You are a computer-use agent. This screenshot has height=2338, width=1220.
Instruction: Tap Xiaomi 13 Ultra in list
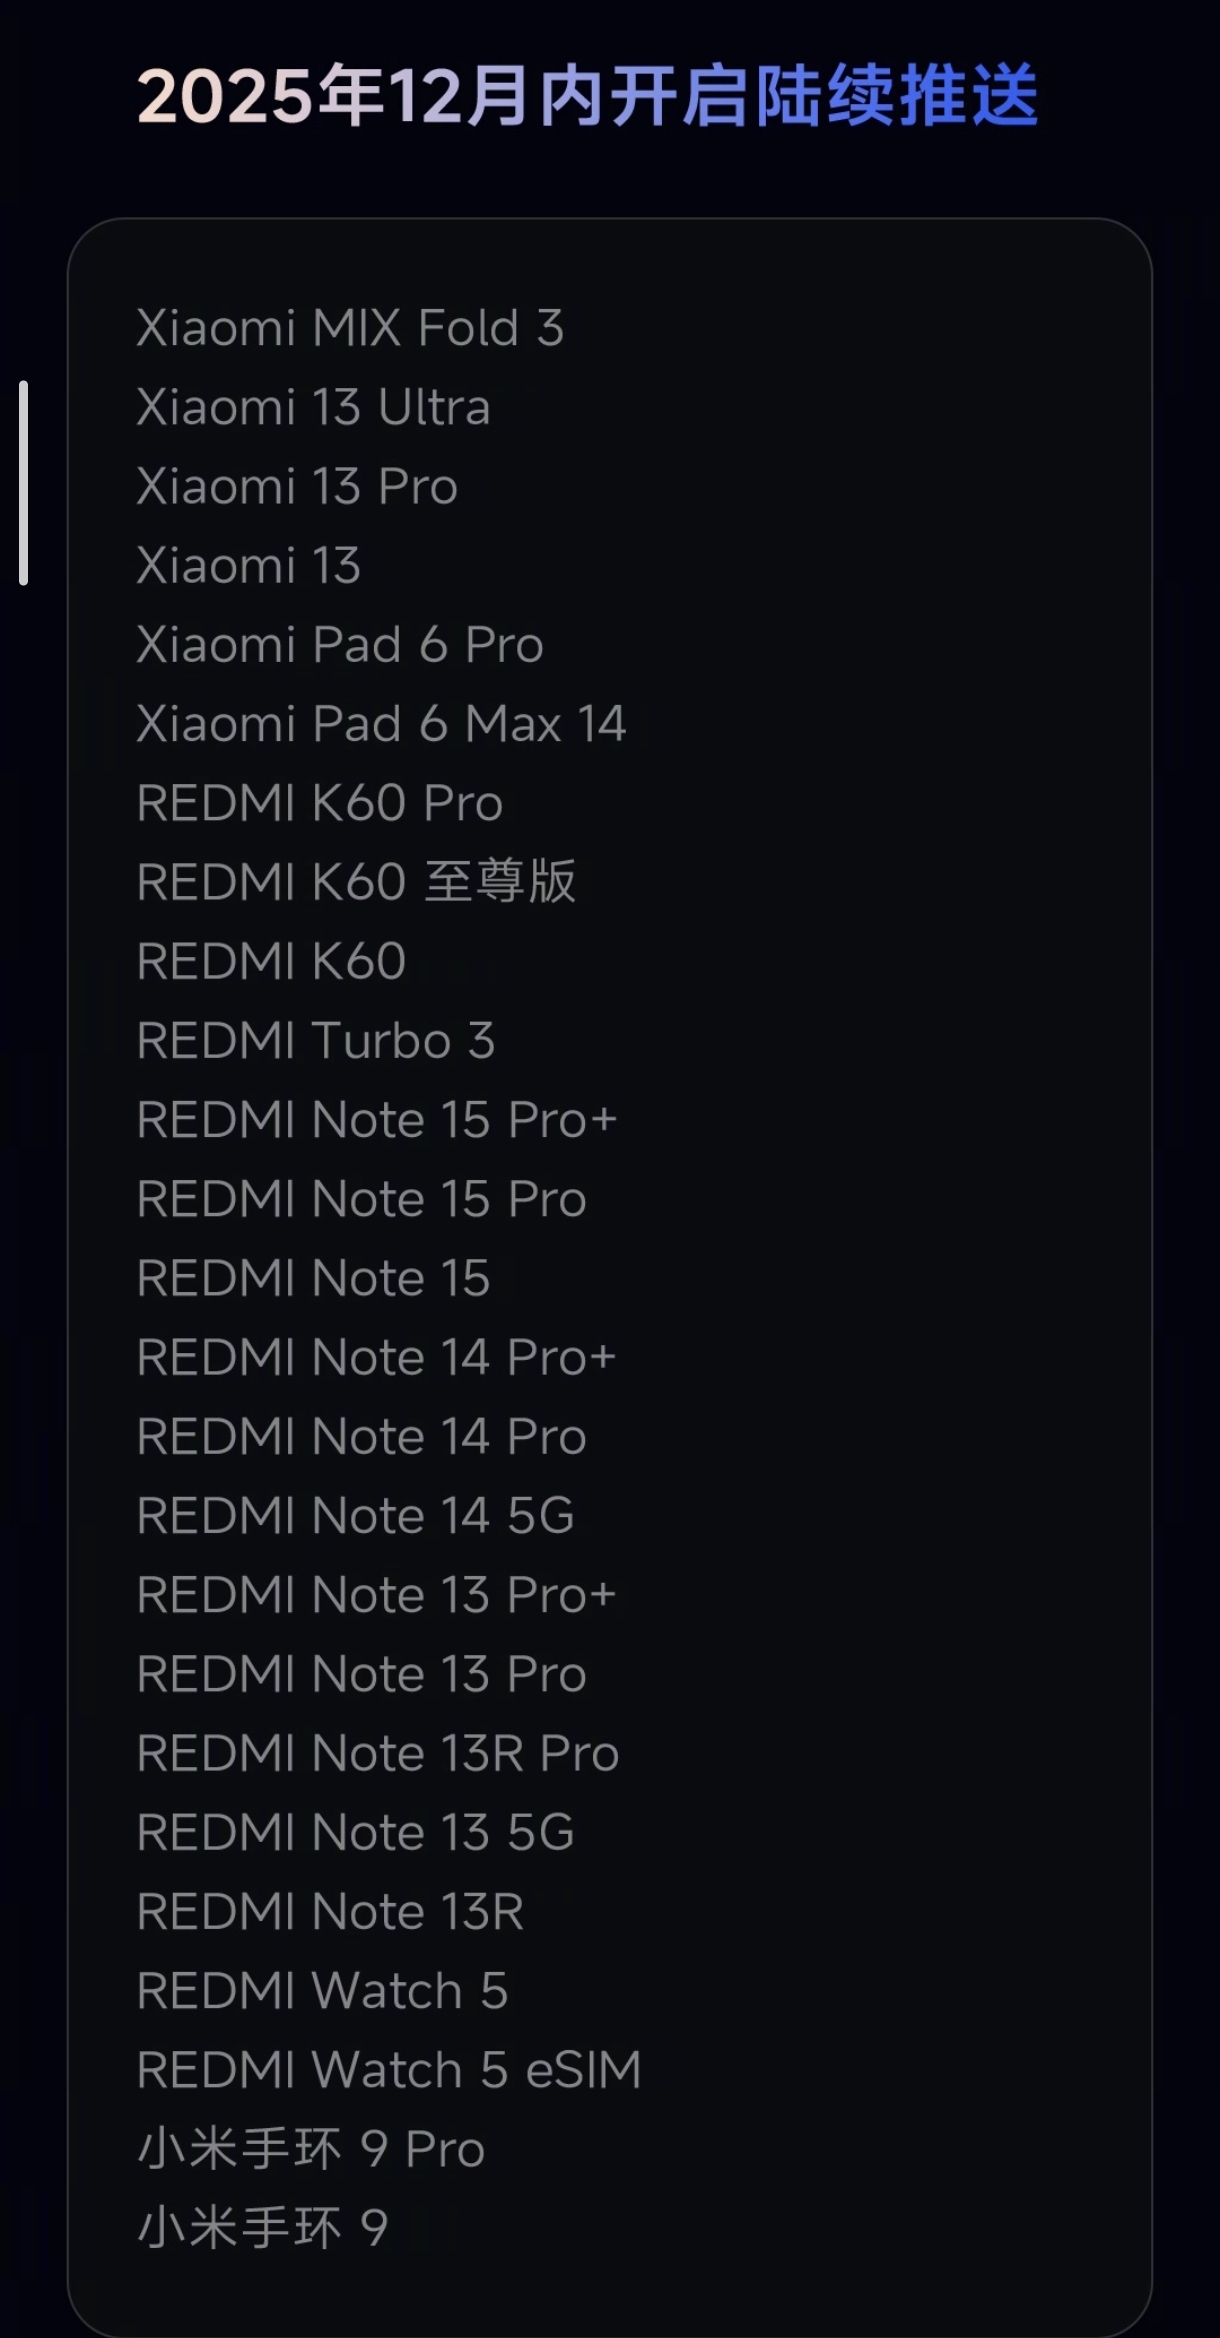(x=313, y=407)
